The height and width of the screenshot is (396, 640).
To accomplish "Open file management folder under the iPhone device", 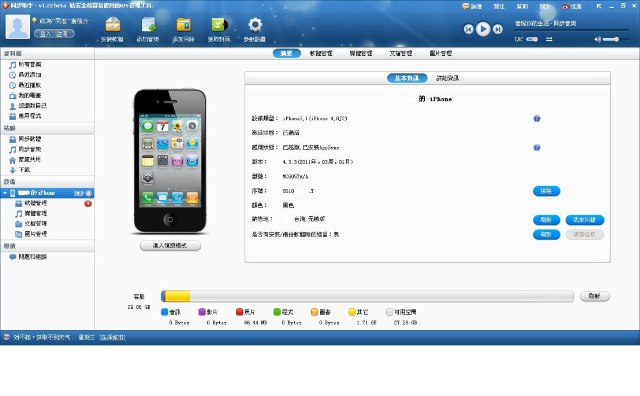I will 31,223.
